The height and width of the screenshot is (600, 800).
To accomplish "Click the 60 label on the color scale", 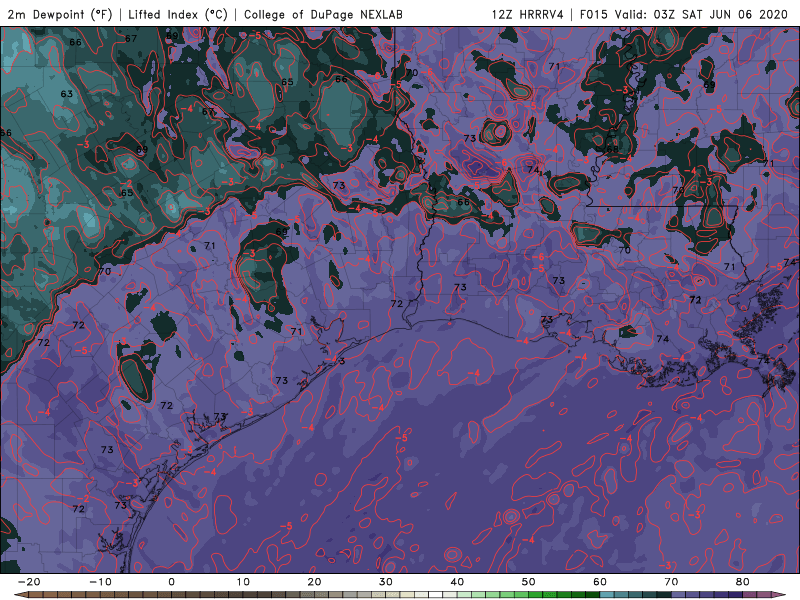I will (600, 582).
